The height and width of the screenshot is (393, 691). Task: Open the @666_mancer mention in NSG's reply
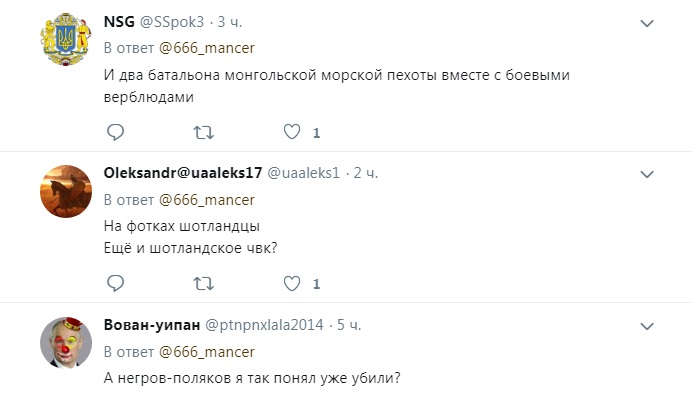point(207,48)
